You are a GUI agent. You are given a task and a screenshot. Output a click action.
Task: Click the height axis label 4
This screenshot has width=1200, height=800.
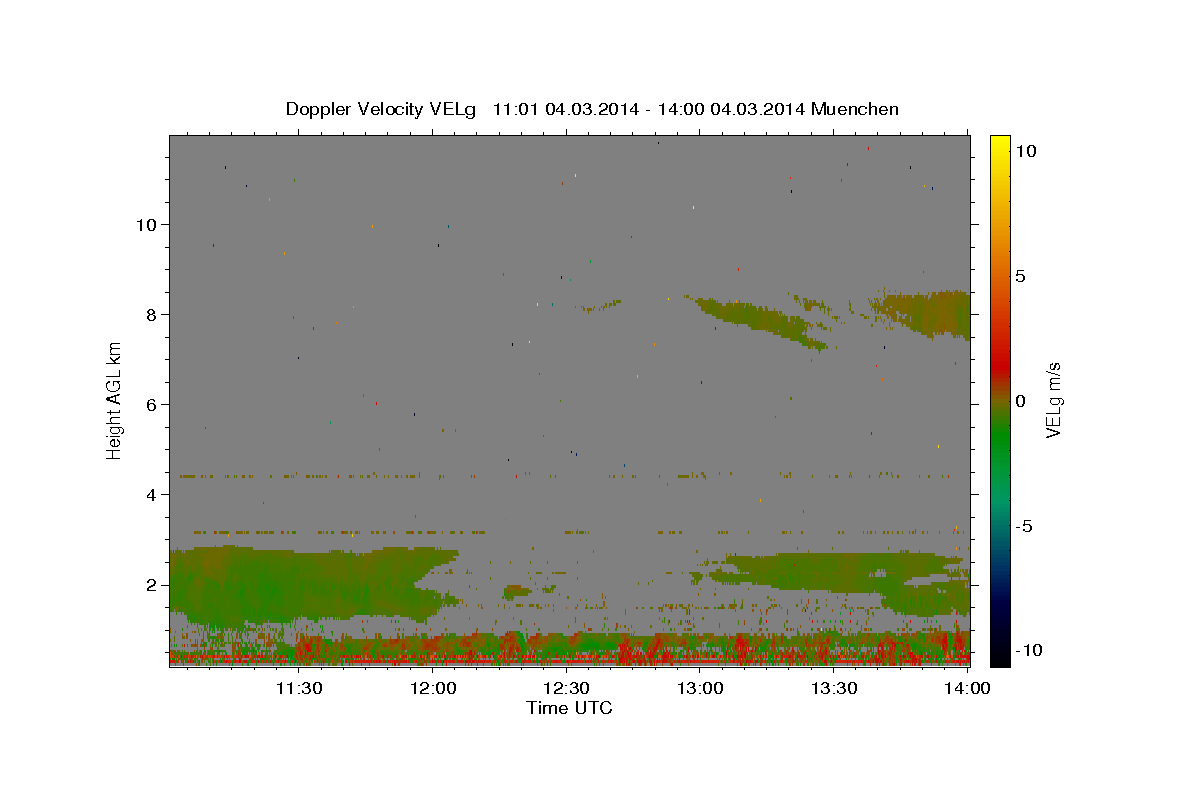point(152,494)
